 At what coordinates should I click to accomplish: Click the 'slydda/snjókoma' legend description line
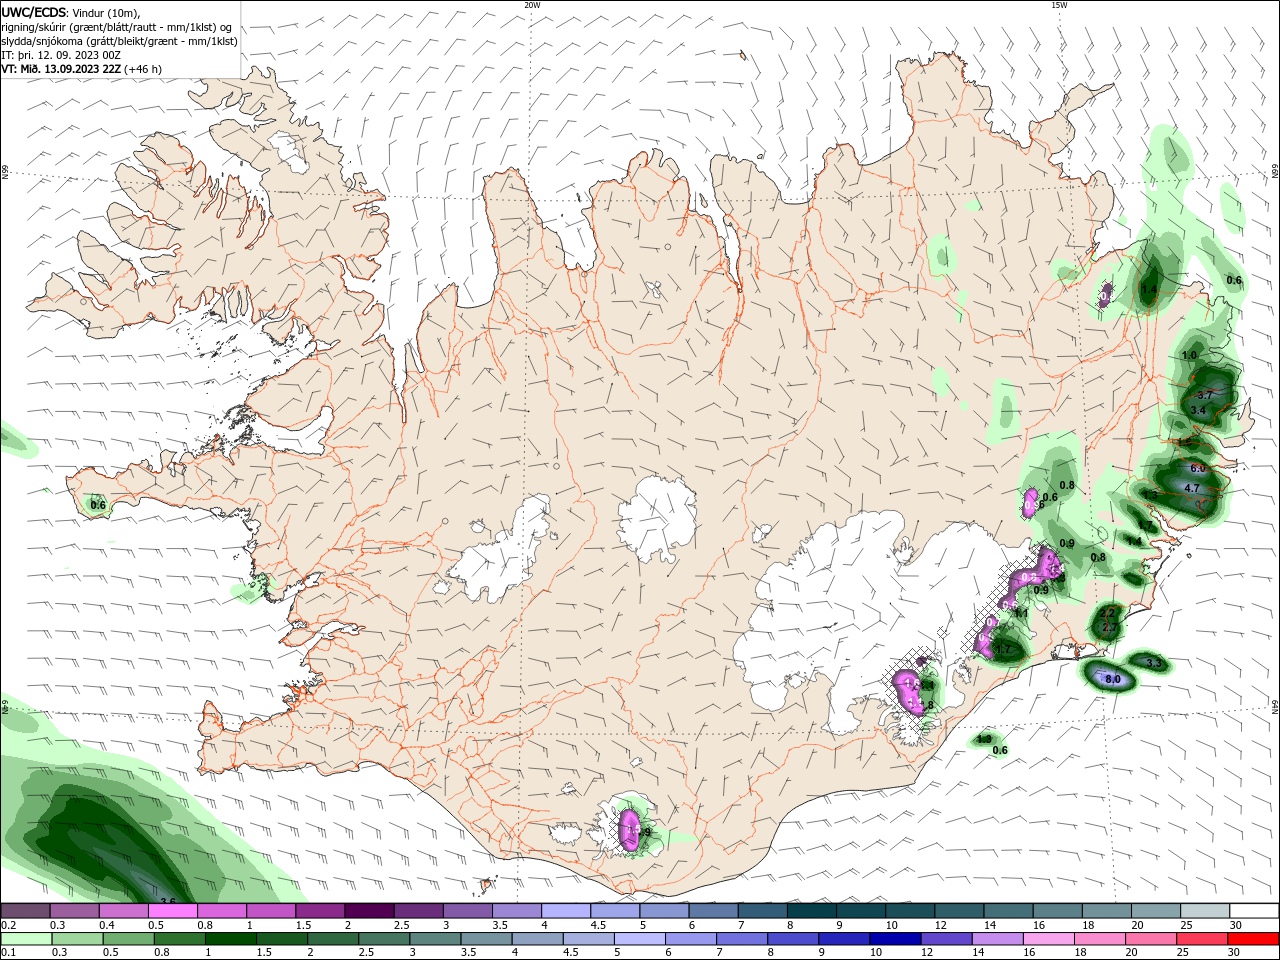(x=120, y=41)
